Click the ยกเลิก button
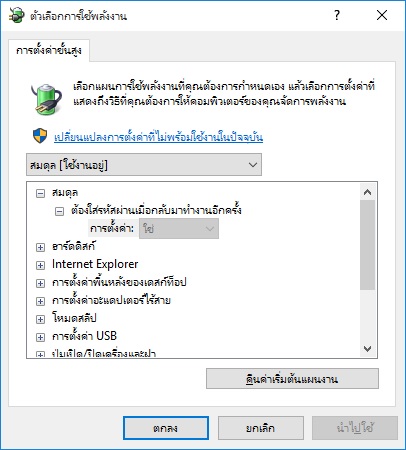The image size is (406, 450). pyautogui.click(x=261, y=428)
